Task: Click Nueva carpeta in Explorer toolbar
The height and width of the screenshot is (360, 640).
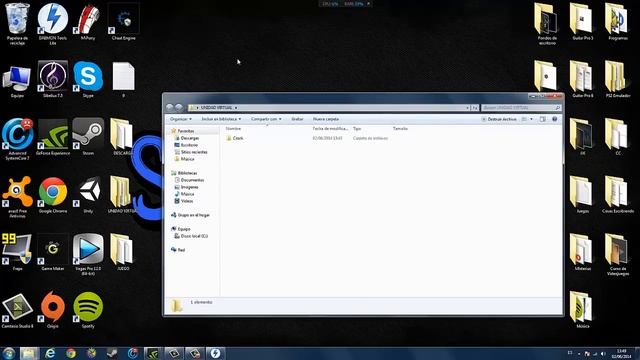Action: point(326,119)
